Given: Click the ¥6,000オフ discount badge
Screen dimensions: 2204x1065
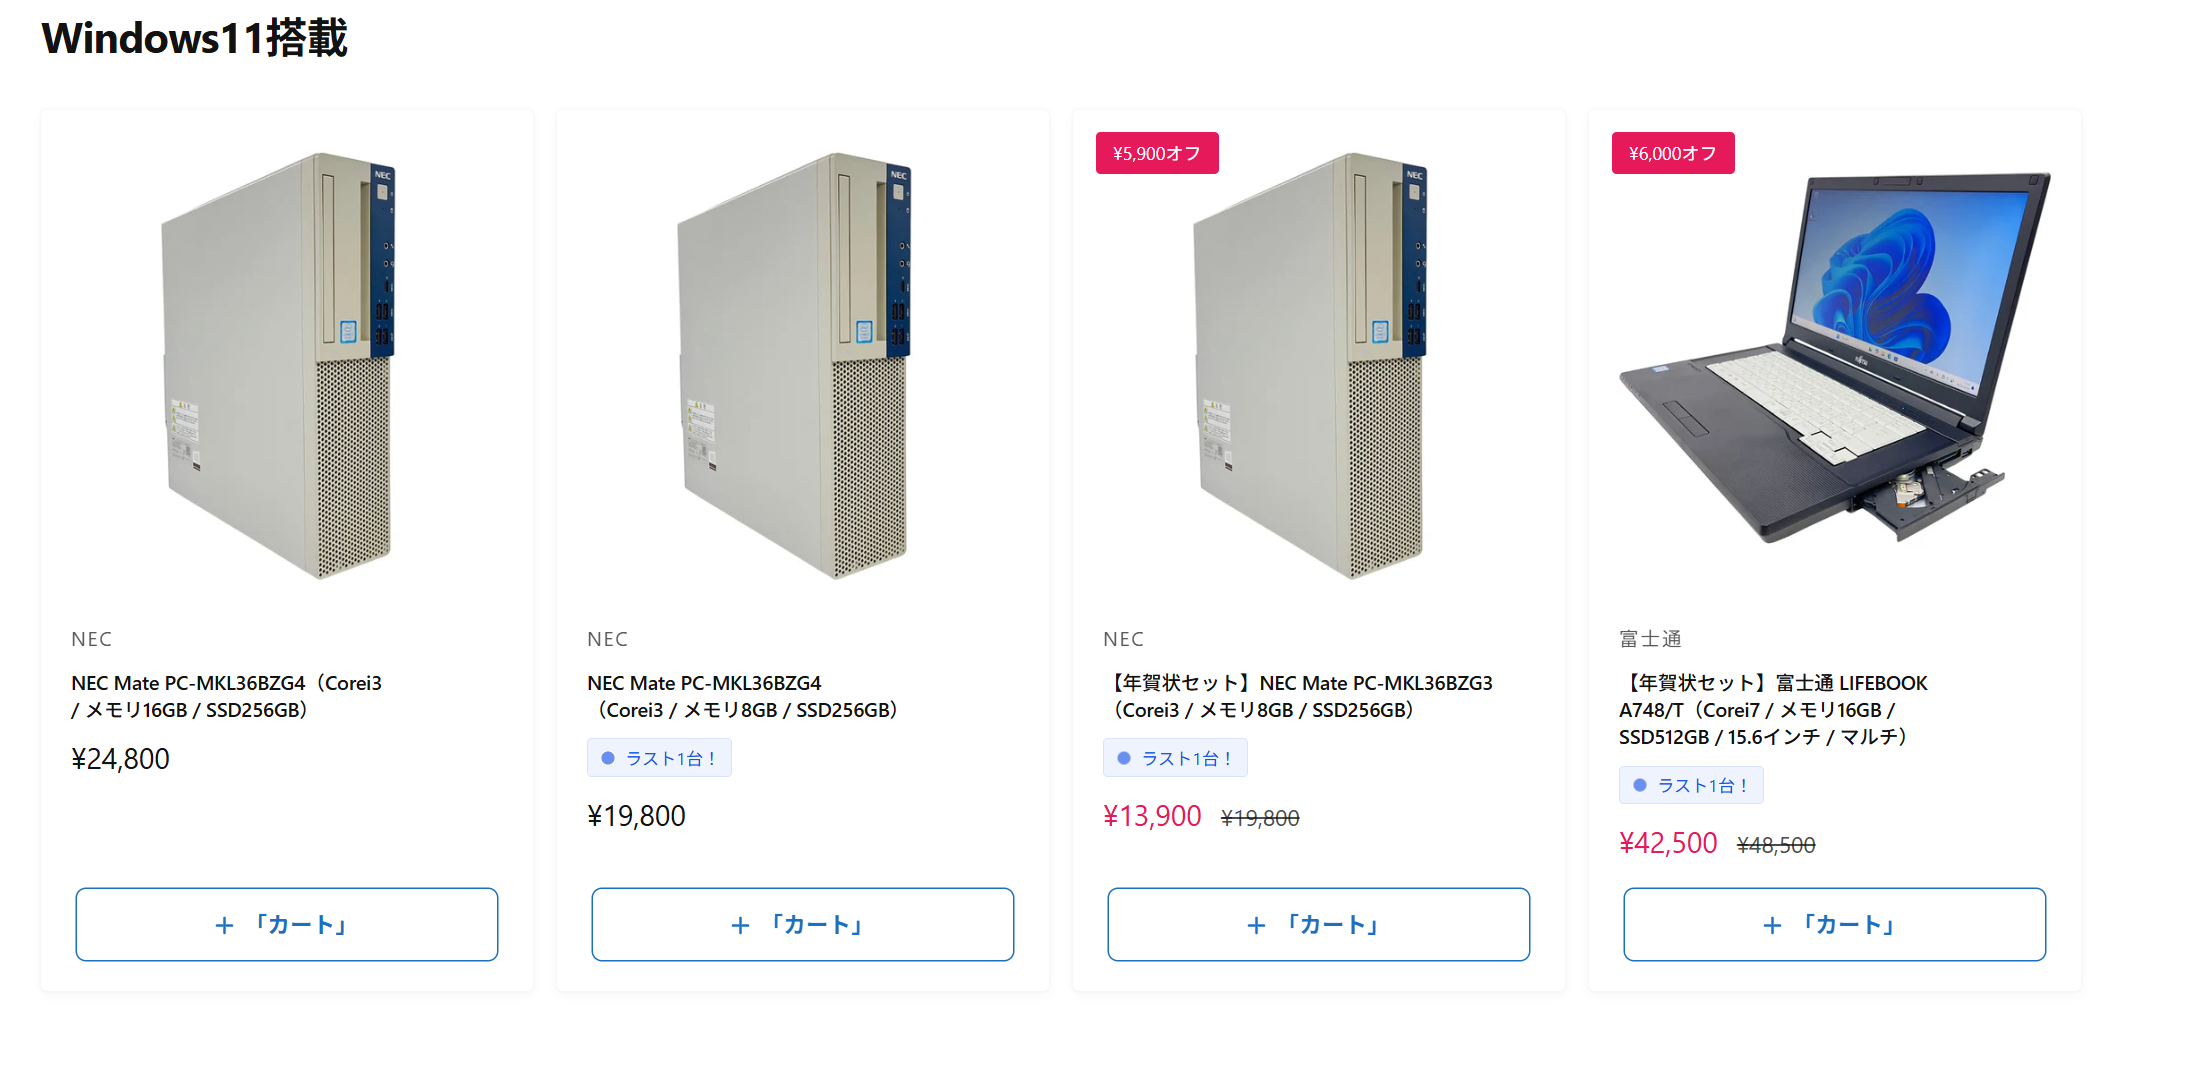Looking at the screenshot, I should 1673,153.
